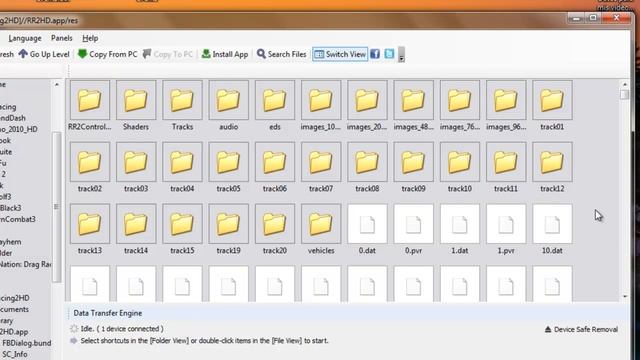Click Copy From PC toolbar button

(108, 54)
